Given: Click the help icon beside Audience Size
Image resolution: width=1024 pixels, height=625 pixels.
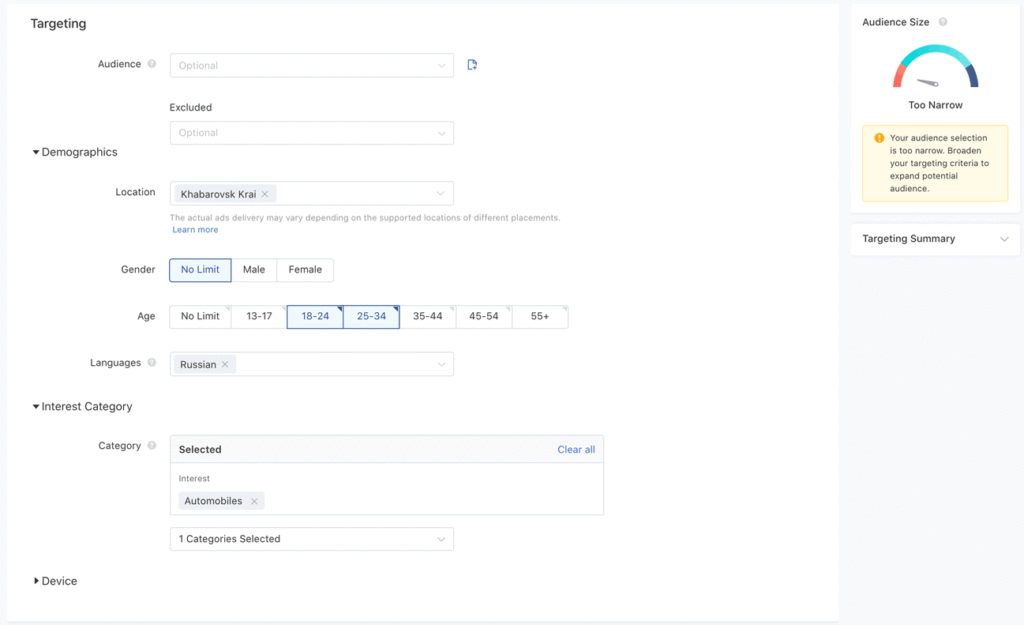Looking at the screenshot, I should click(943, 22).
